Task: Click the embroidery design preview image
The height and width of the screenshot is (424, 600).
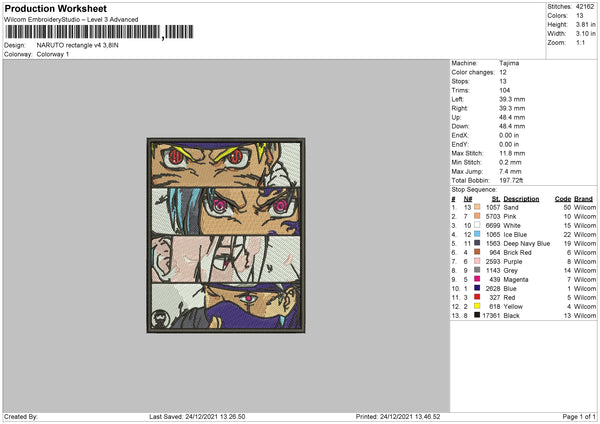Action: point(226,235)
